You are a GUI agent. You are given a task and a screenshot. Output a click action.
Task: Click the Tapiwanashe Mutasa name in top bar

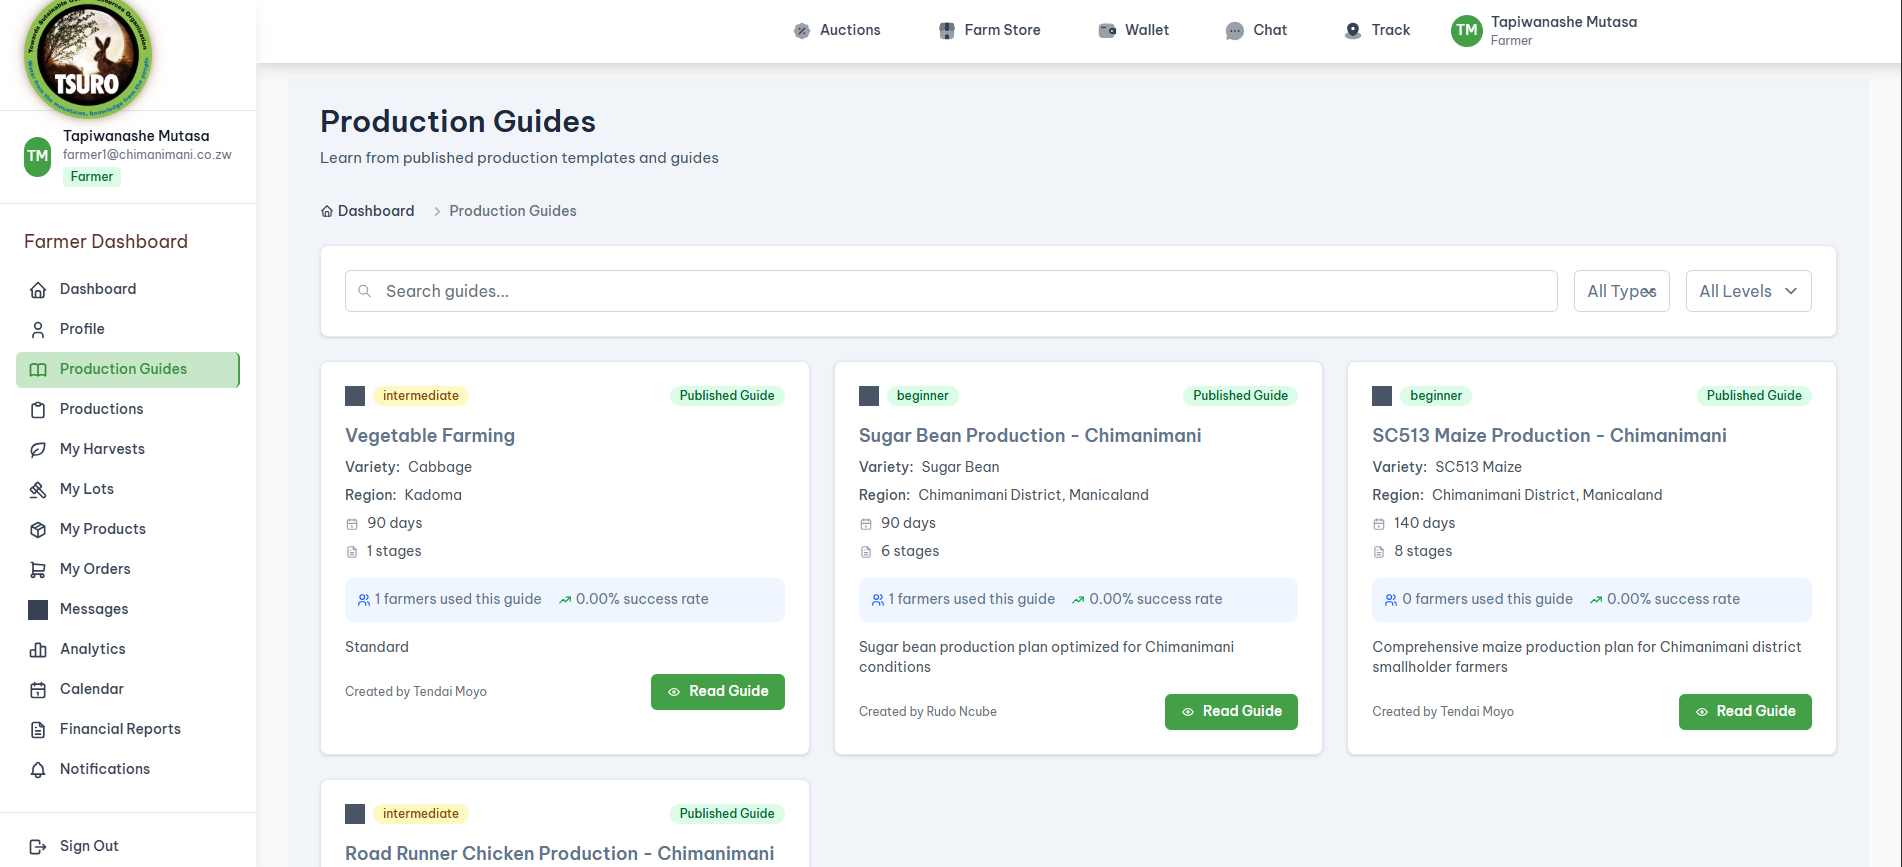(1564, 22)
